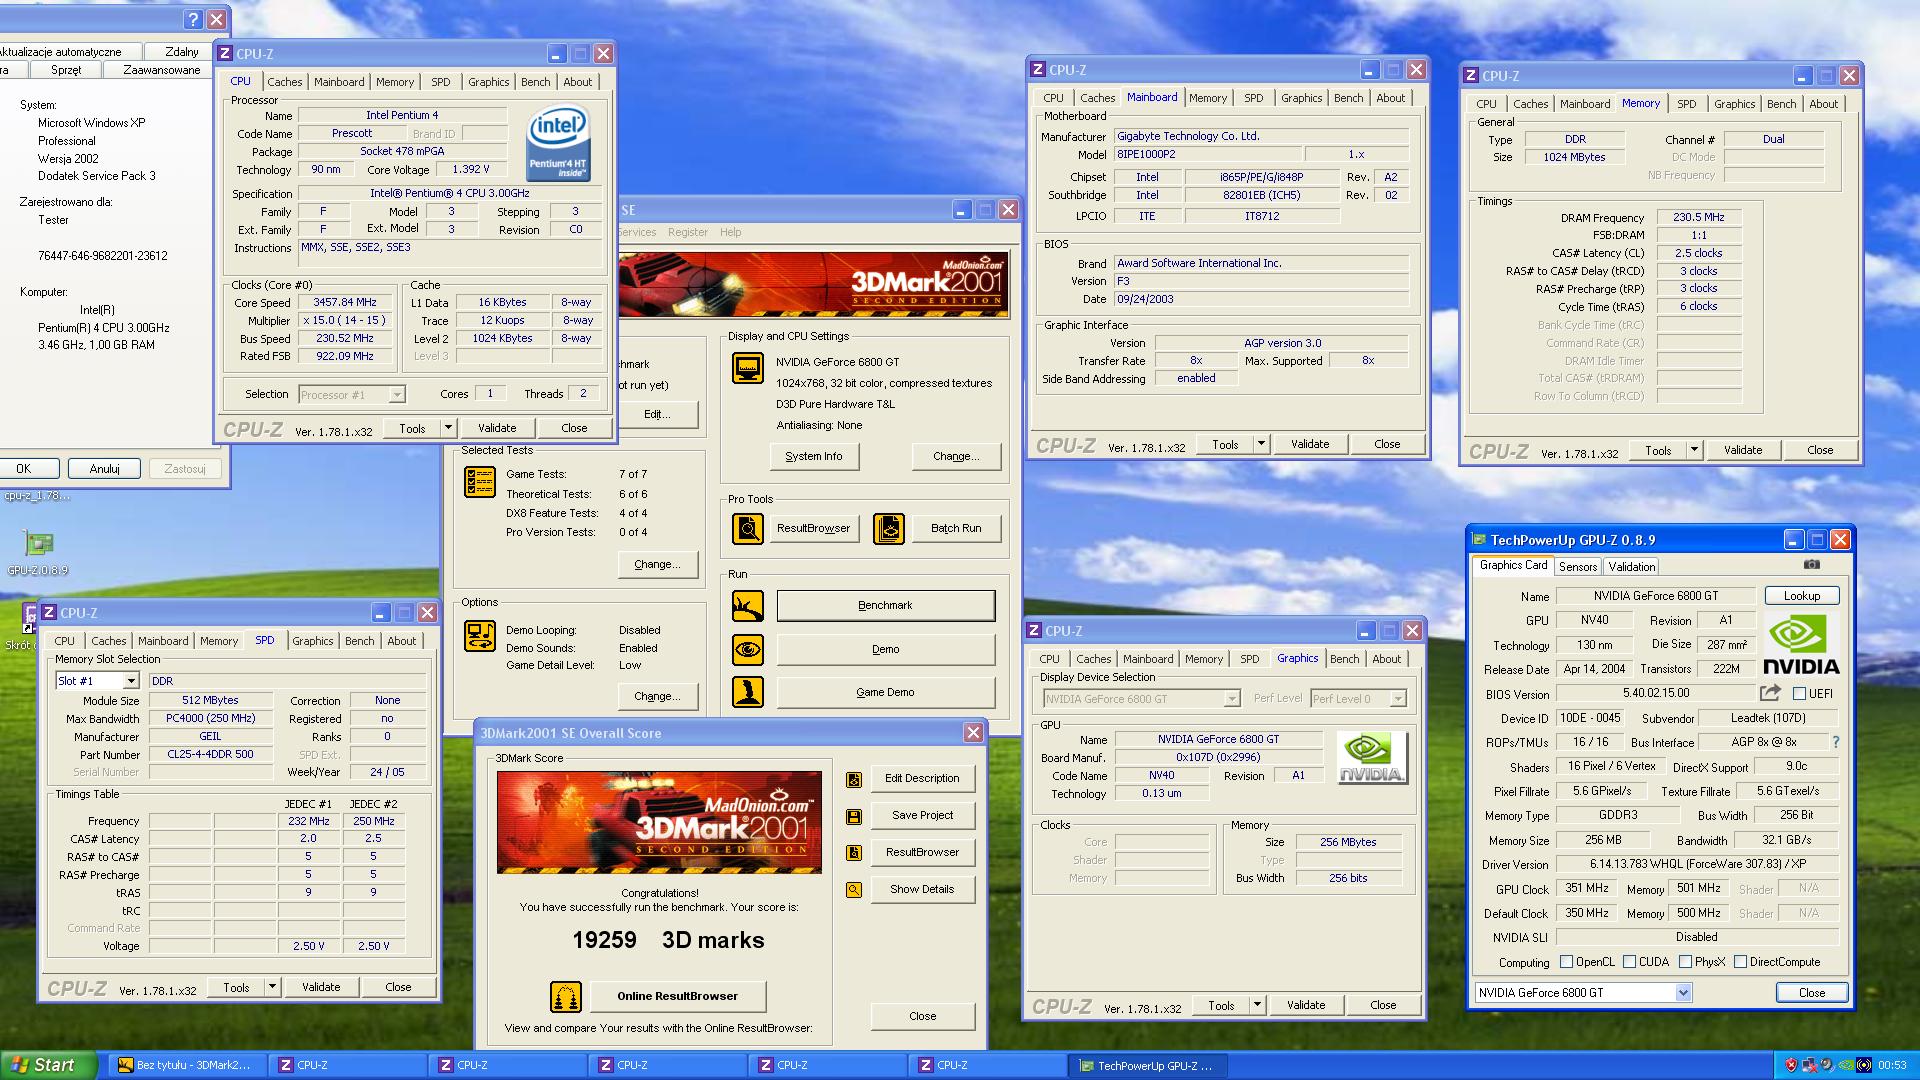Click the Game Demo joystick icon
Image resolution: width=1920 pixels, height=1080 pixels.
coord(748,692)
